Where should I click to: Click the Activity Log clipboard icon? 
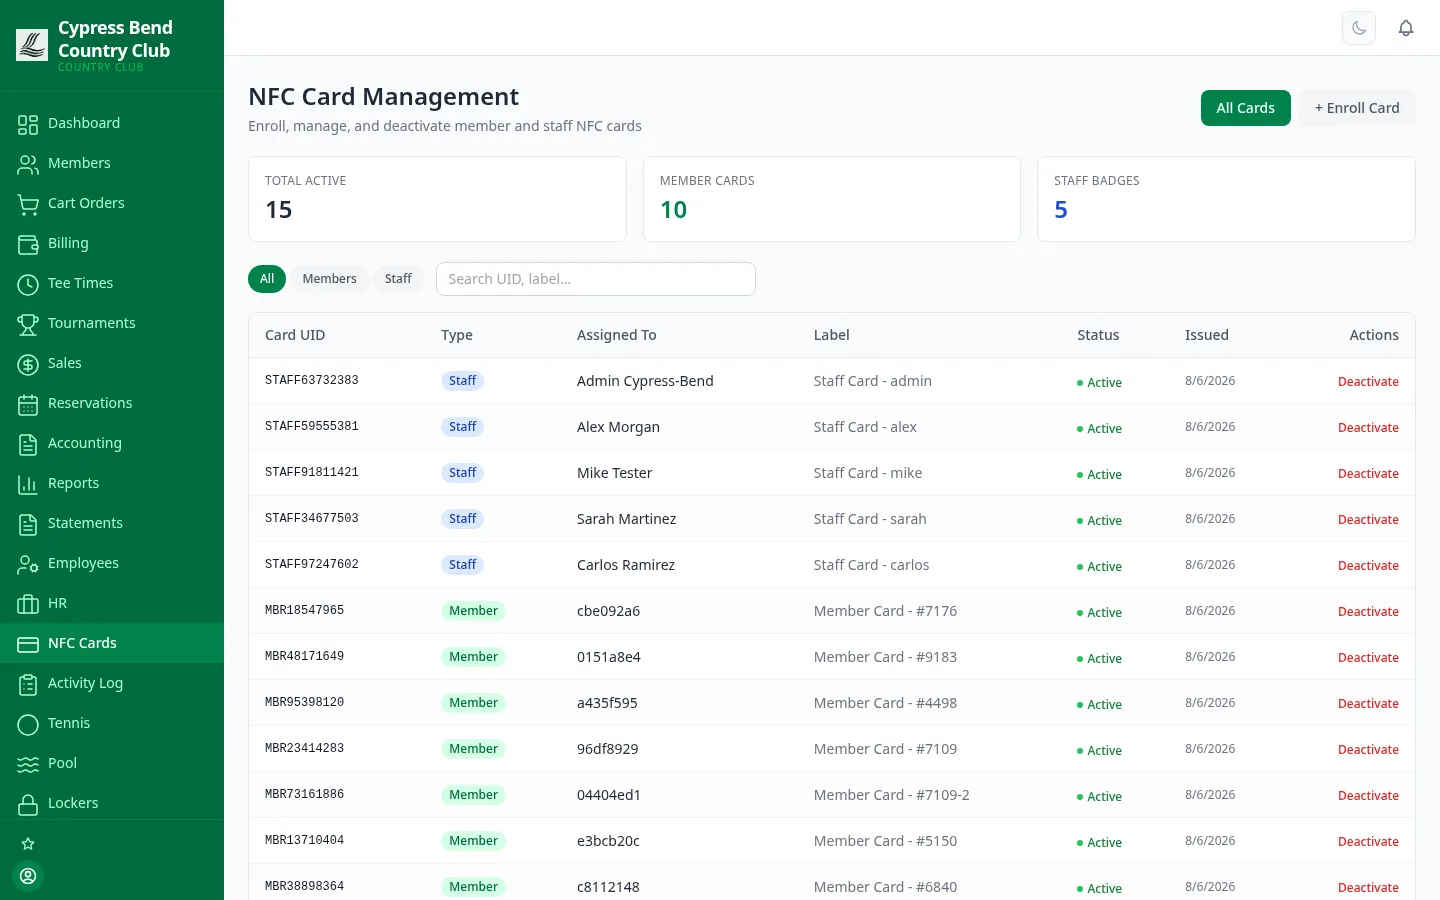(x=28, y=684)
